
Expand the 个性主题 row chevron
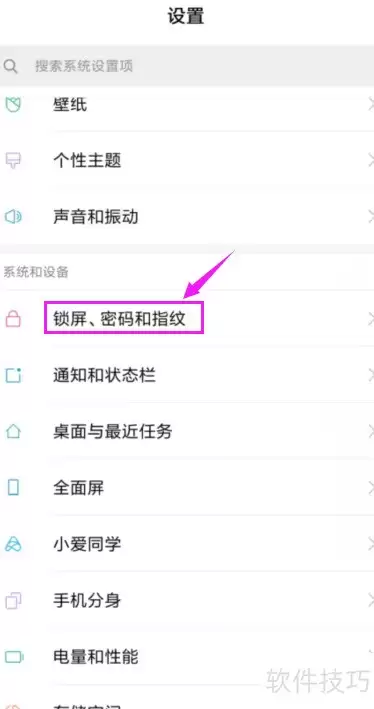(370, 161)
